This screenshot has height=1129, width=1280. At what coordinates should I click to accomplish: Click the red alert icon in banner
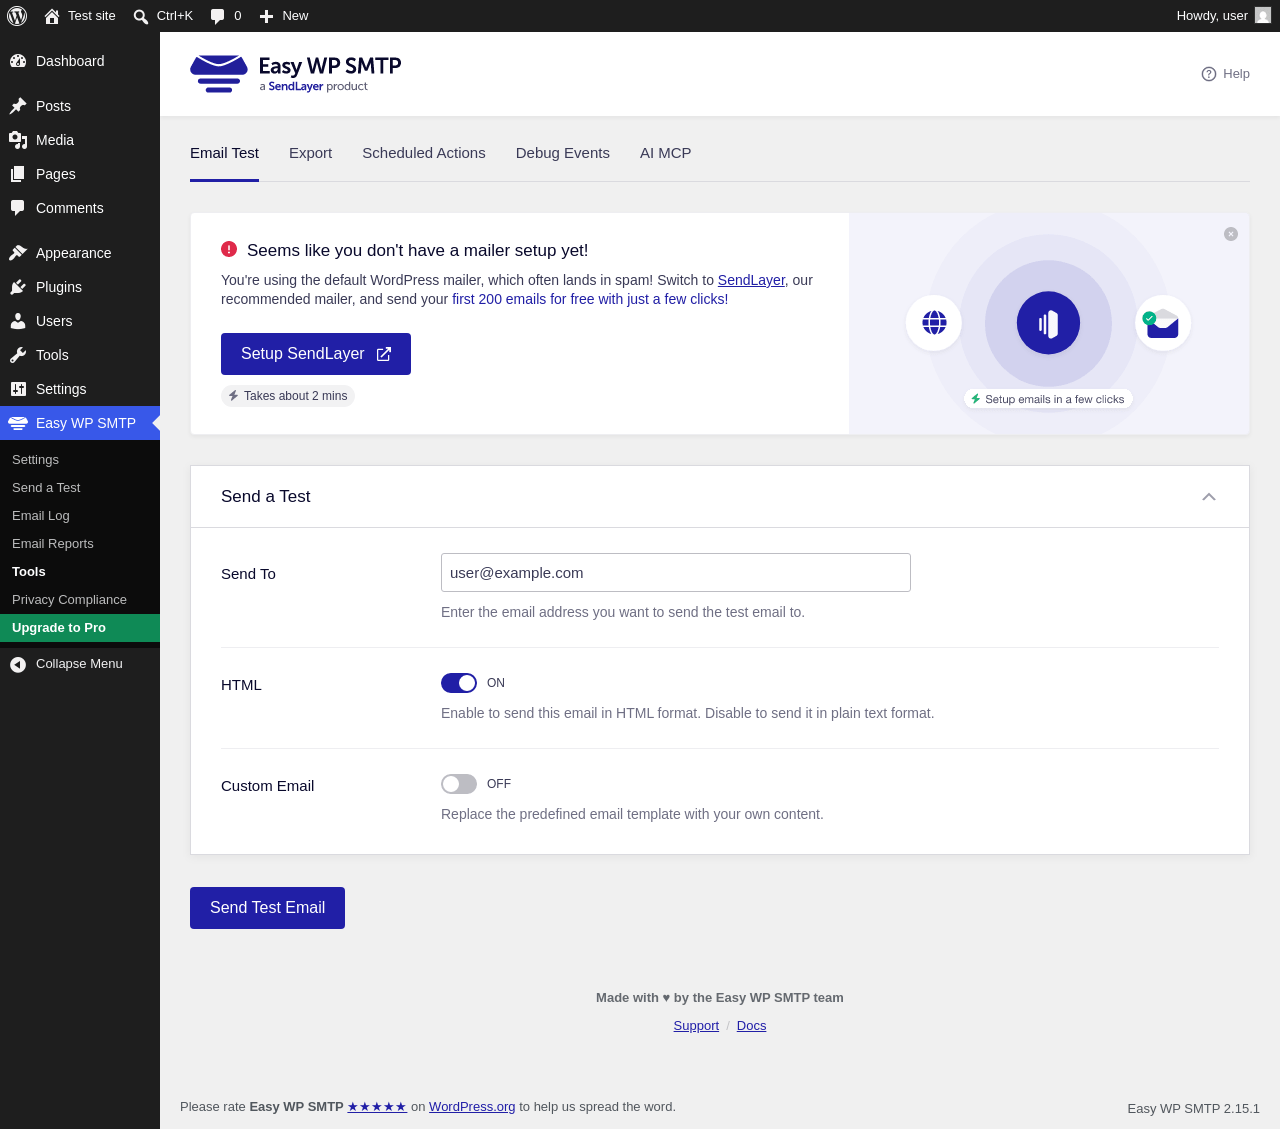coord(229,249)
